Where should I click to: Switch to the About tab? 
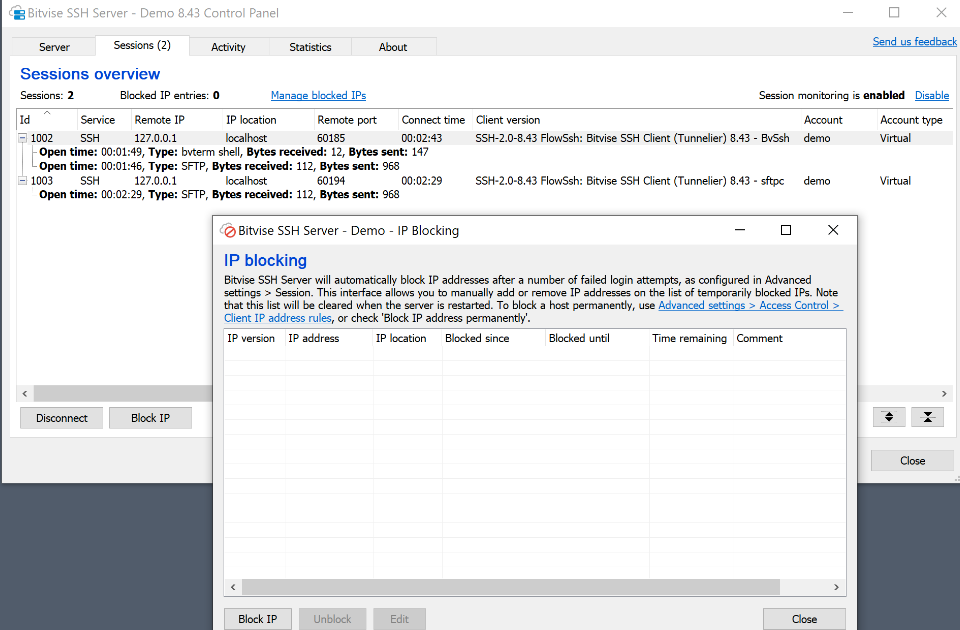coord(392,47)
